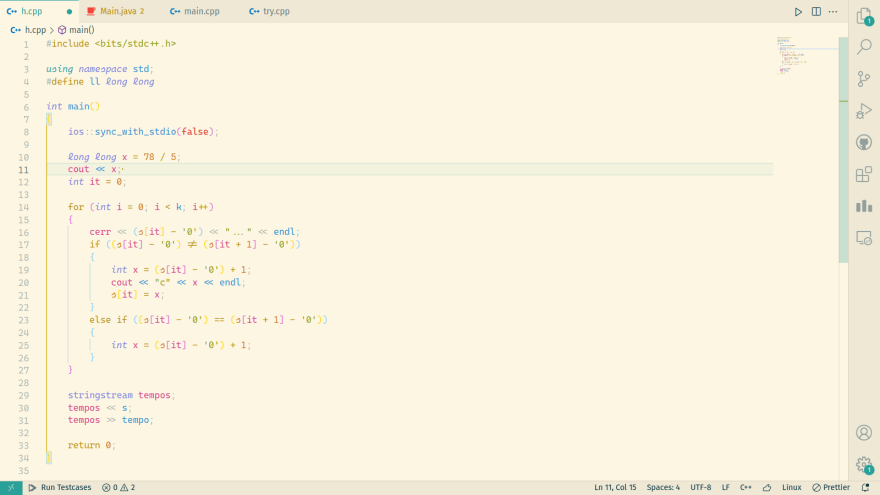Click 'int it = 0;' line
The width and height of the screenshot is (880, 495).
click(x=97, y=182)
